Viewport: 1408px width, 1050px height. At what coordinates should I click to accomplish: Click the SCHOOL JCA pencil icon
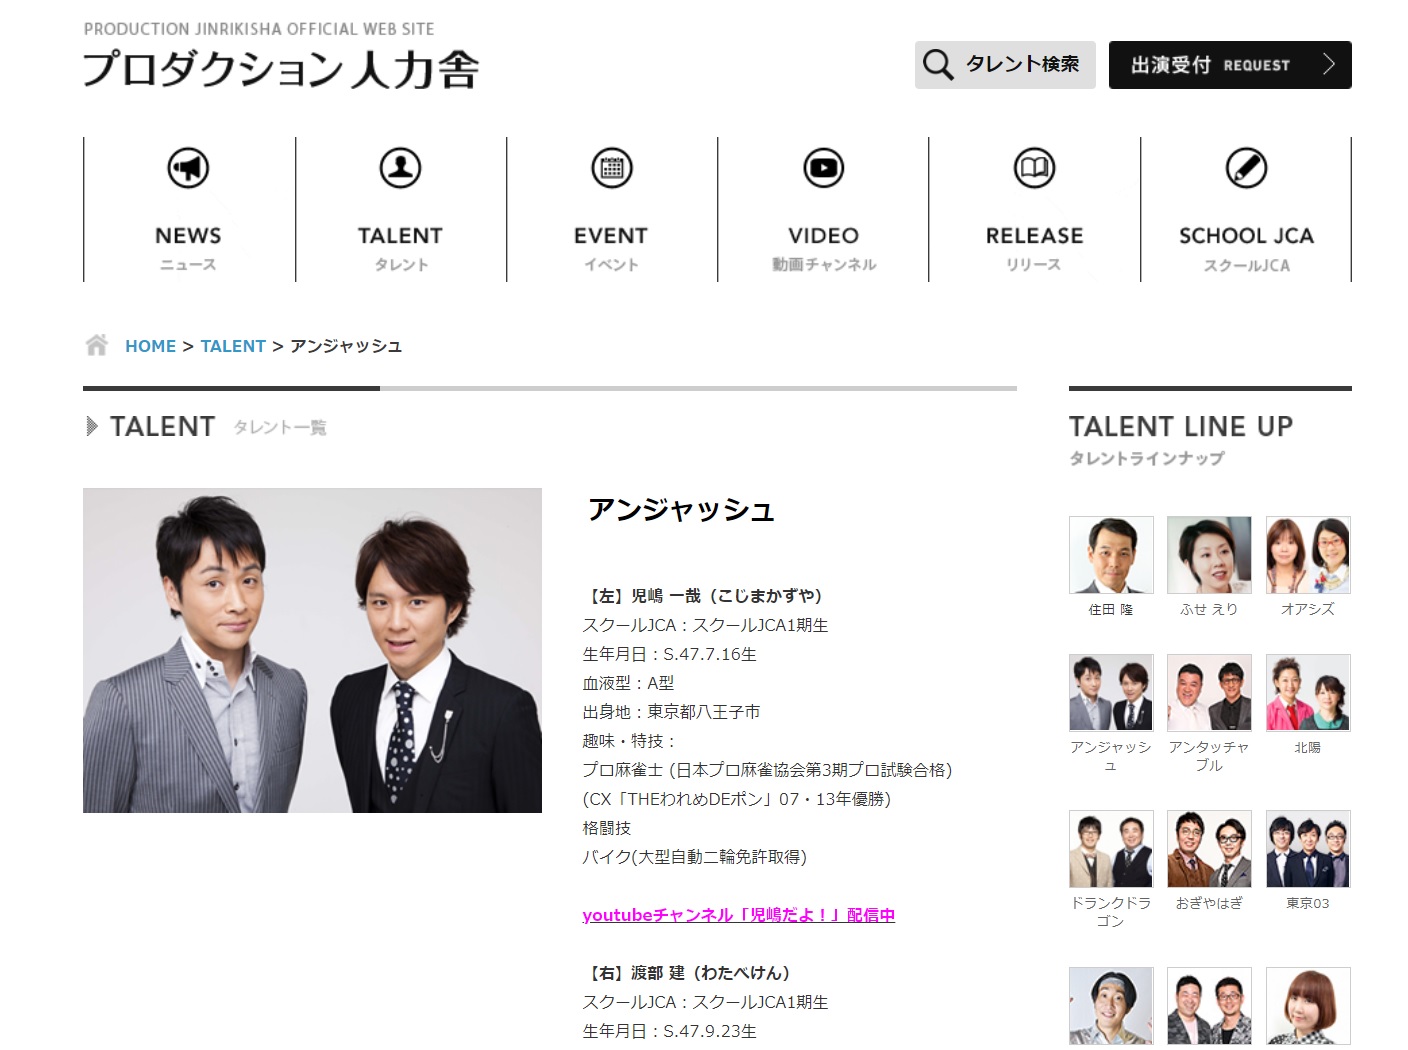pos(1246,168)
